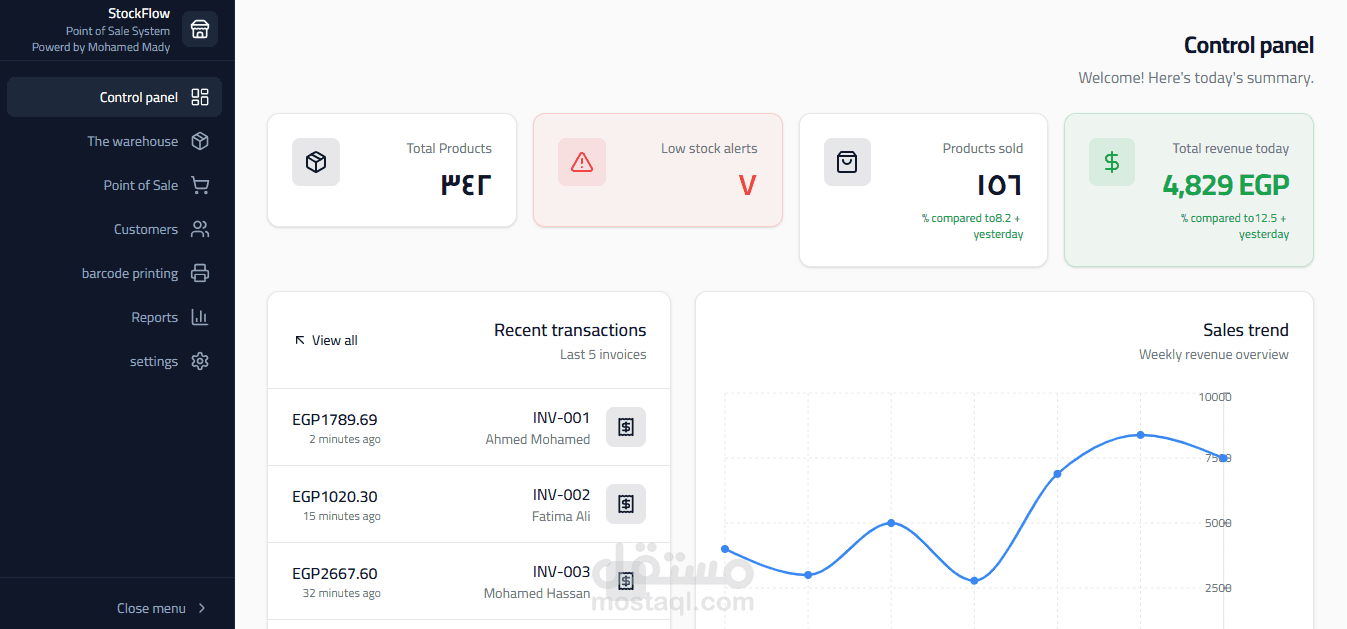
Task: Click the Total revenue dollar icon
Action: pyautogui.click(x=1112, y=161)
